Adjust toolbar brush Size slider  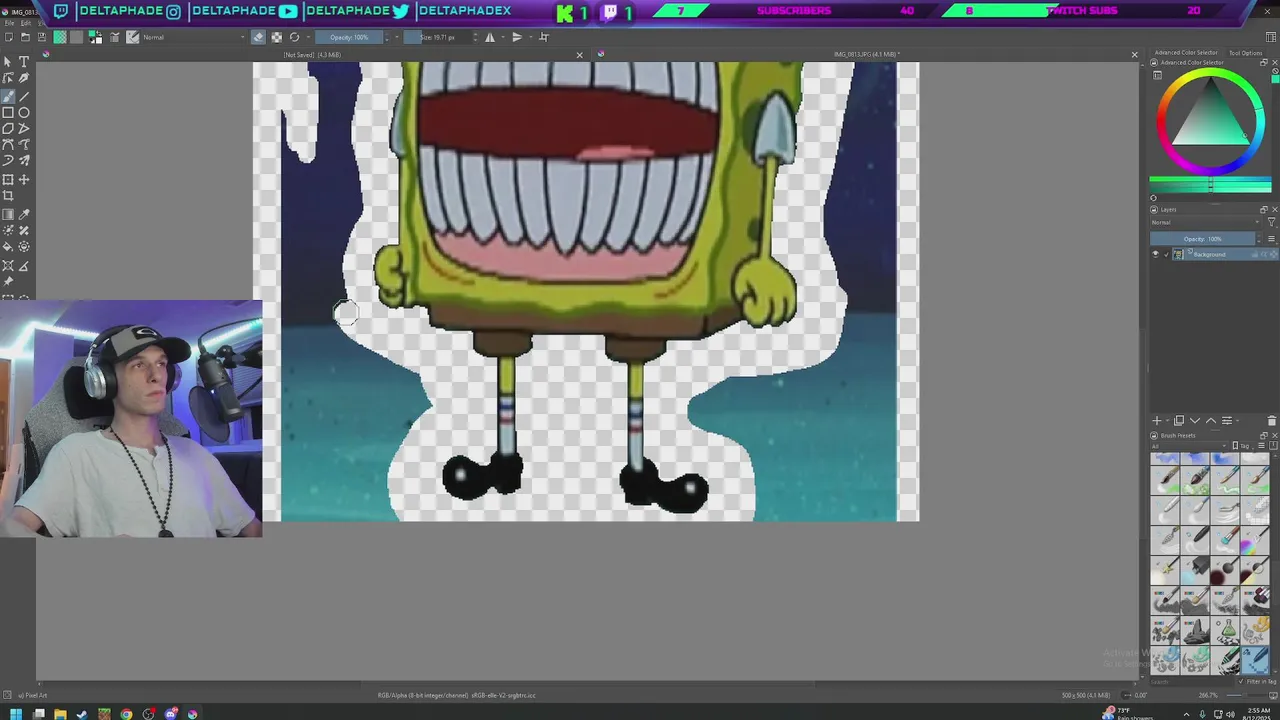point(437,37)
